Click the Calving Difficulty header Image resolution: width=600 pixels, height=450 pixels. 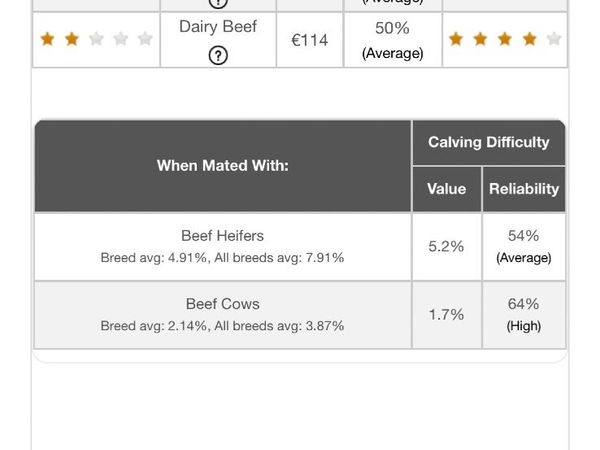[488, 142]
